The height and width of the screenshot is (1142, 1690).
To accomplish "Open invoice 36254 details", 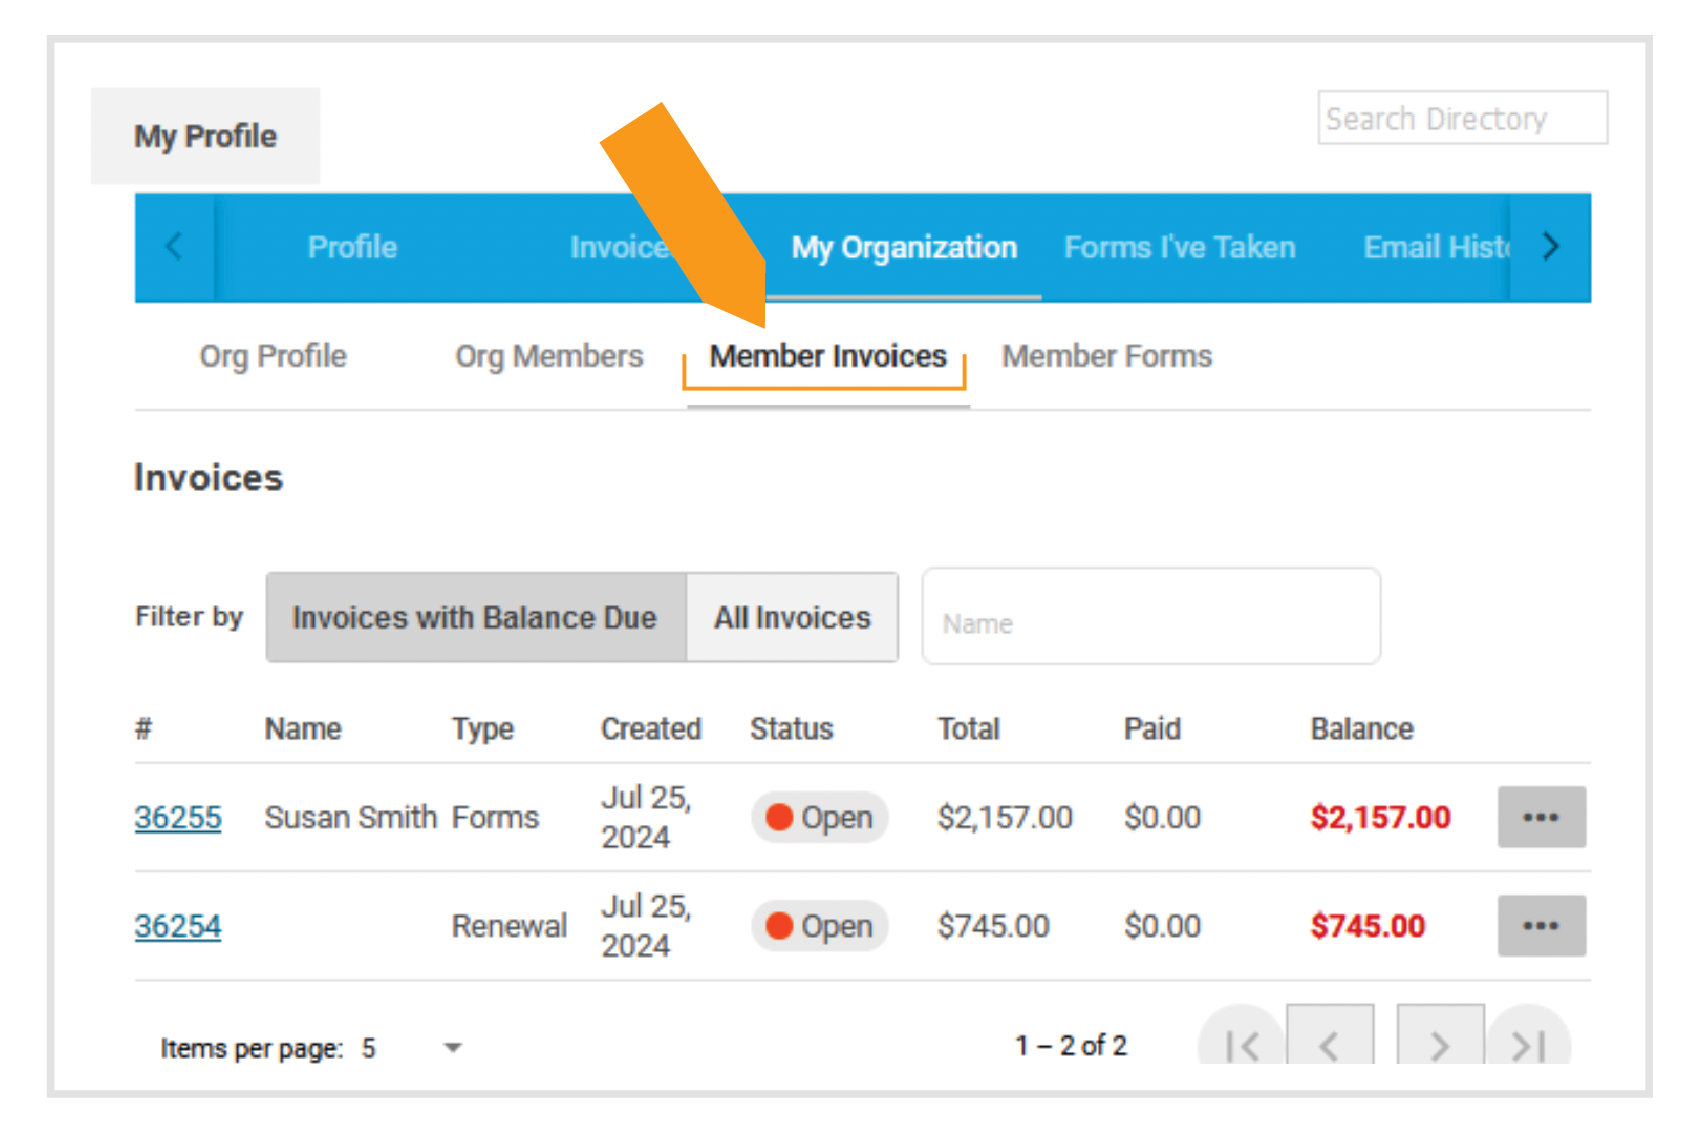I will point(177,926).
